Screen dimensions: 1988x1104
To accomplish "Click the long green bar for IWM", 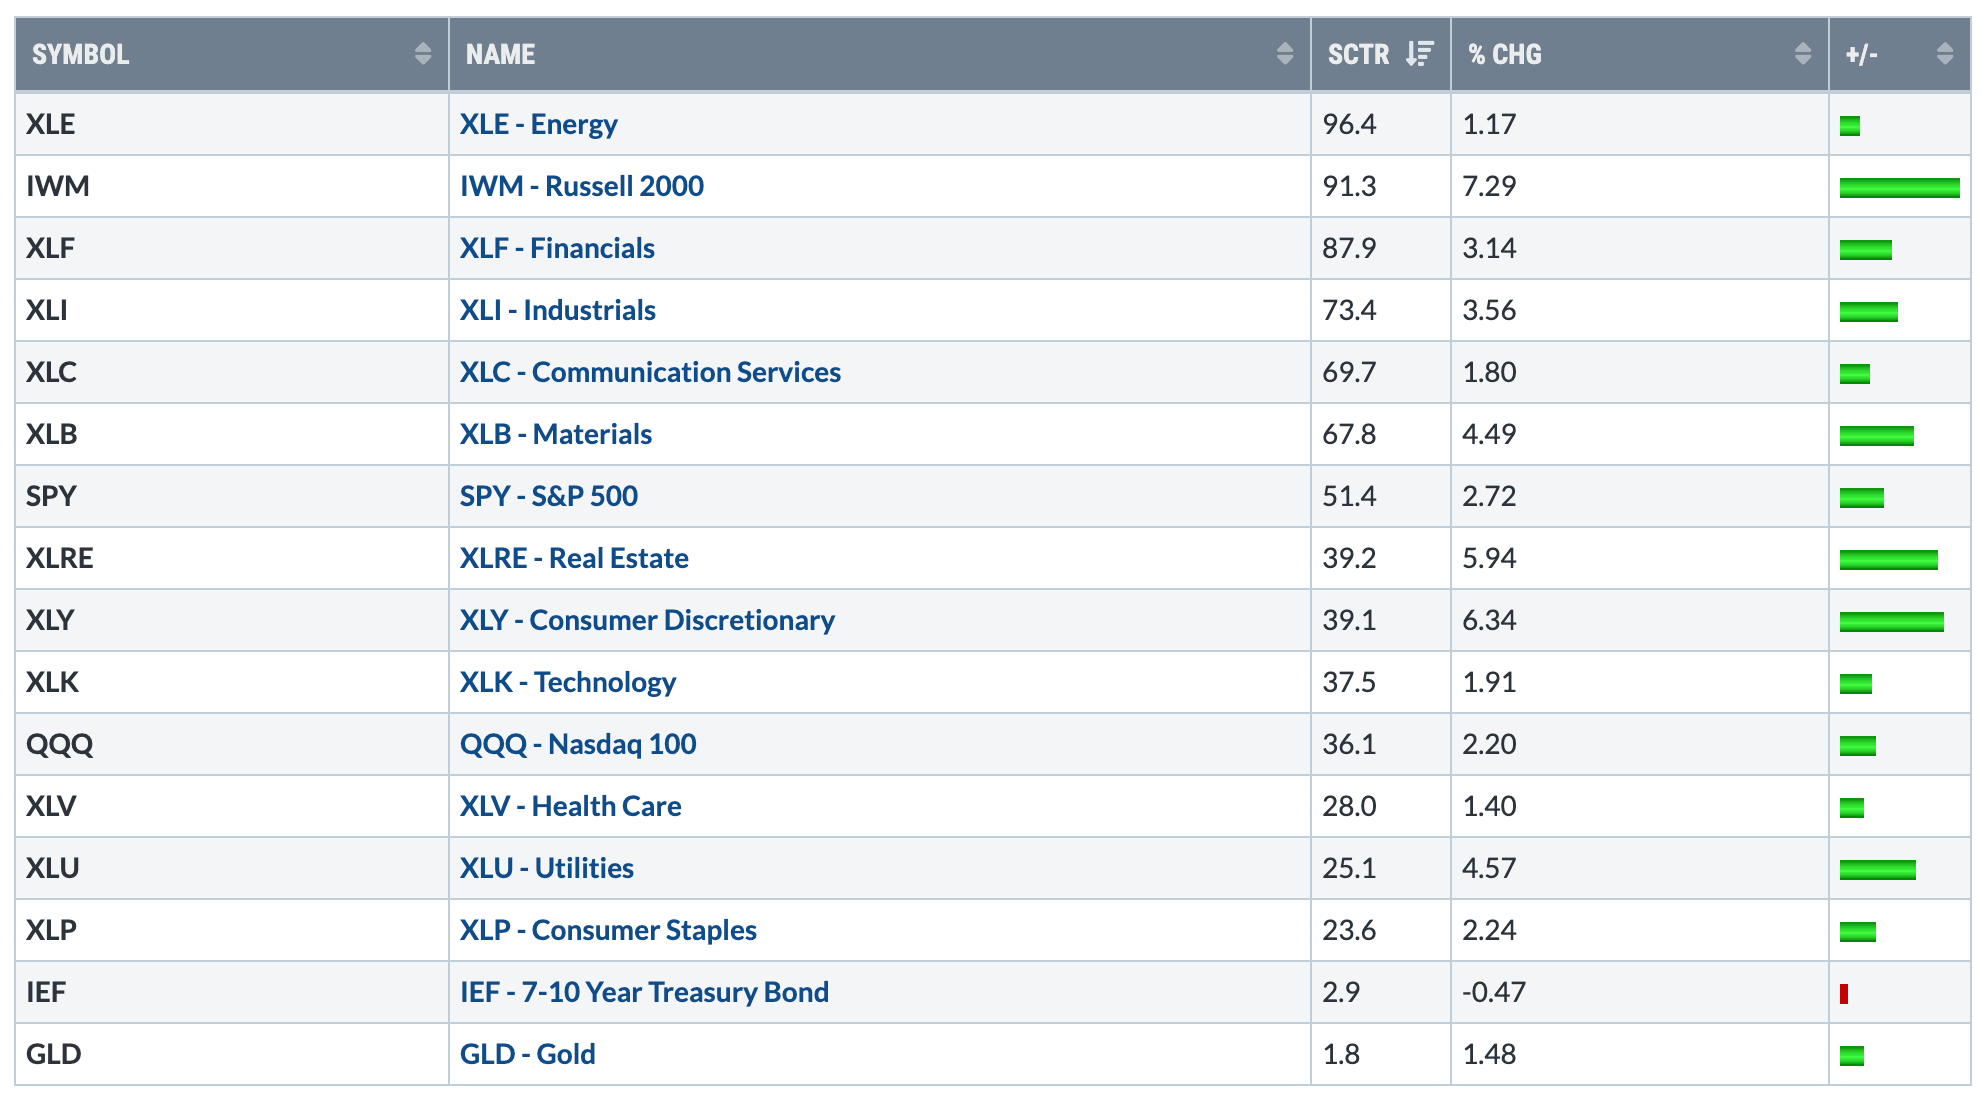I will tap(1899, 187).
